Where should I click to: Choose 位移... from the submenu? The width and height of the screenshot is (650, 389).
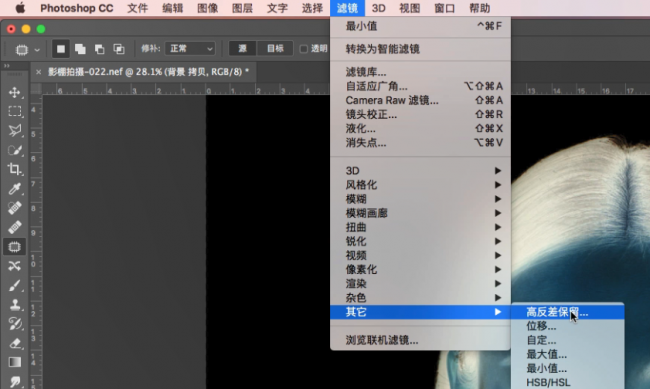coord(568,326)
